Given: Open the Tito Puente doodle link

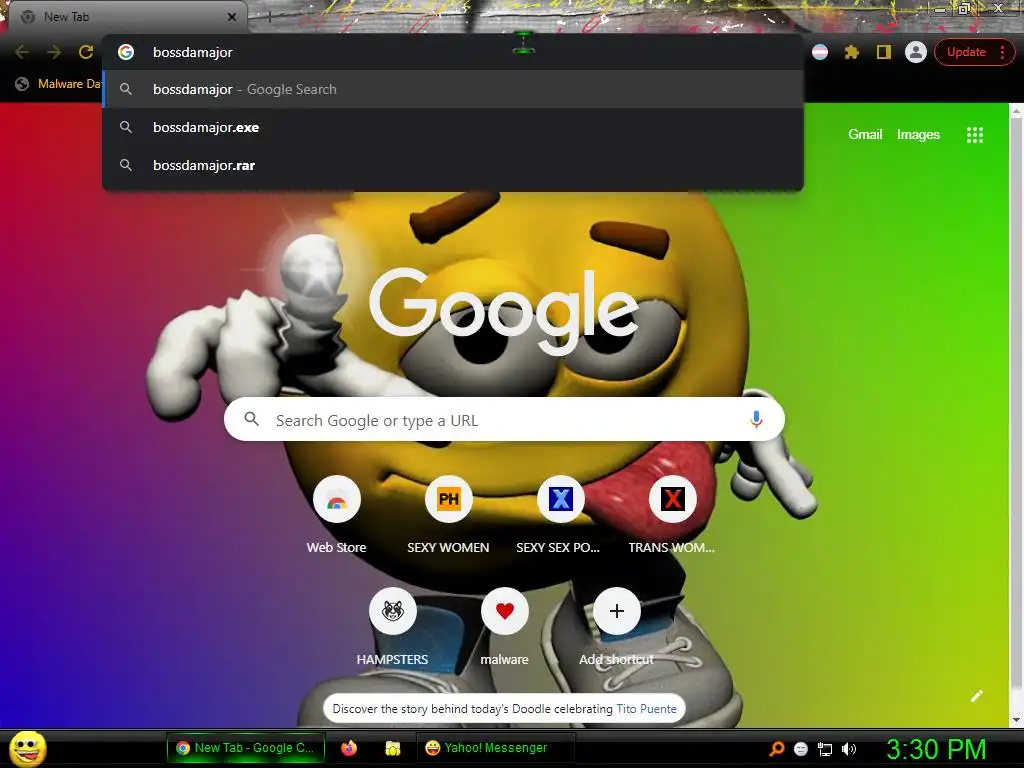Looking at the screenshot, I should tap(646, 709).
